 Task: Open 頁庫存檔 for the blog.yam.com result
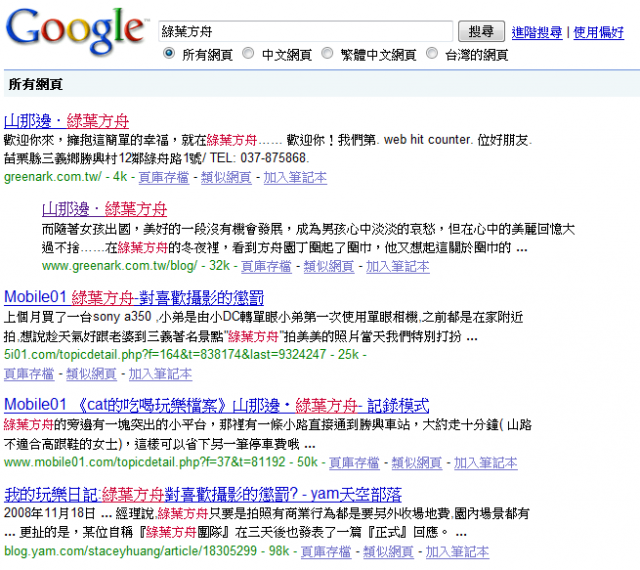coord(326,552)
